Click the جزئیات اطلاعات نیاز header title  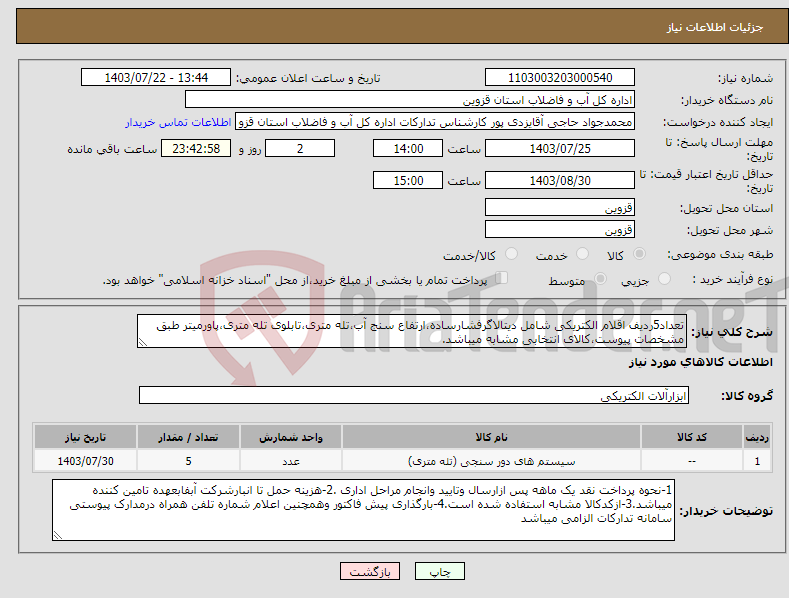pyautogui.click(x=715, y=27)
